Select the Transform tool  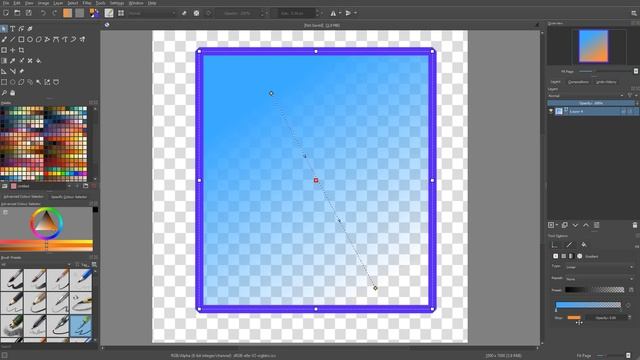tap(4, 50)
